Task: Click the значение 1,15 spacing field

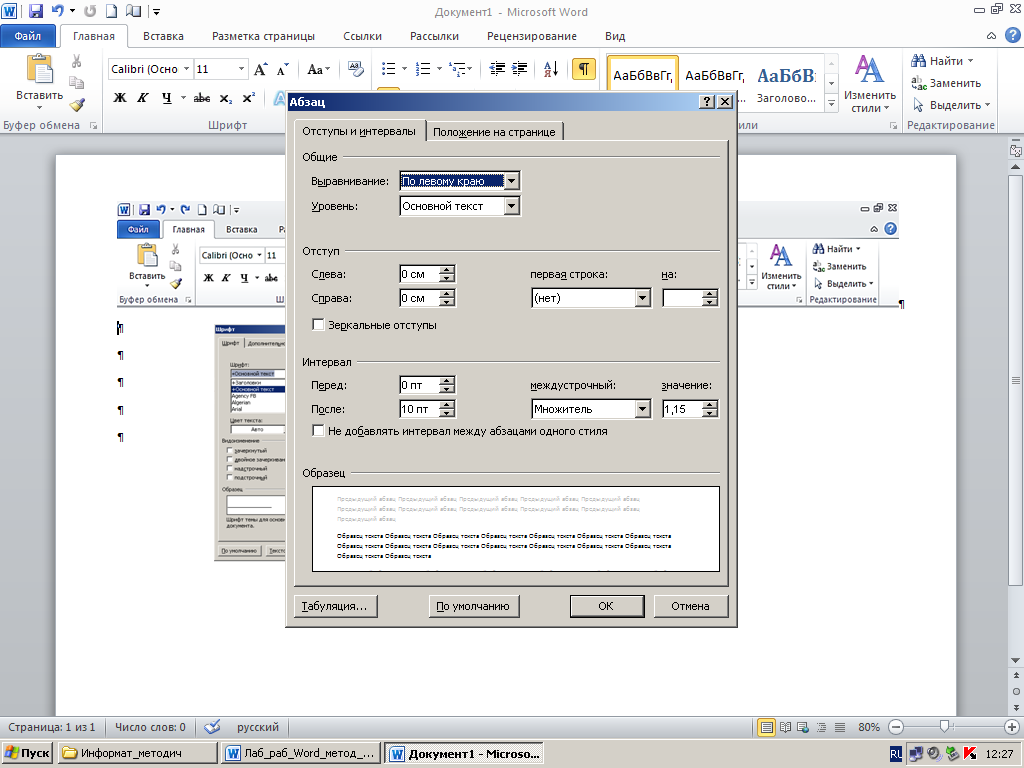Action: point(682,409)
